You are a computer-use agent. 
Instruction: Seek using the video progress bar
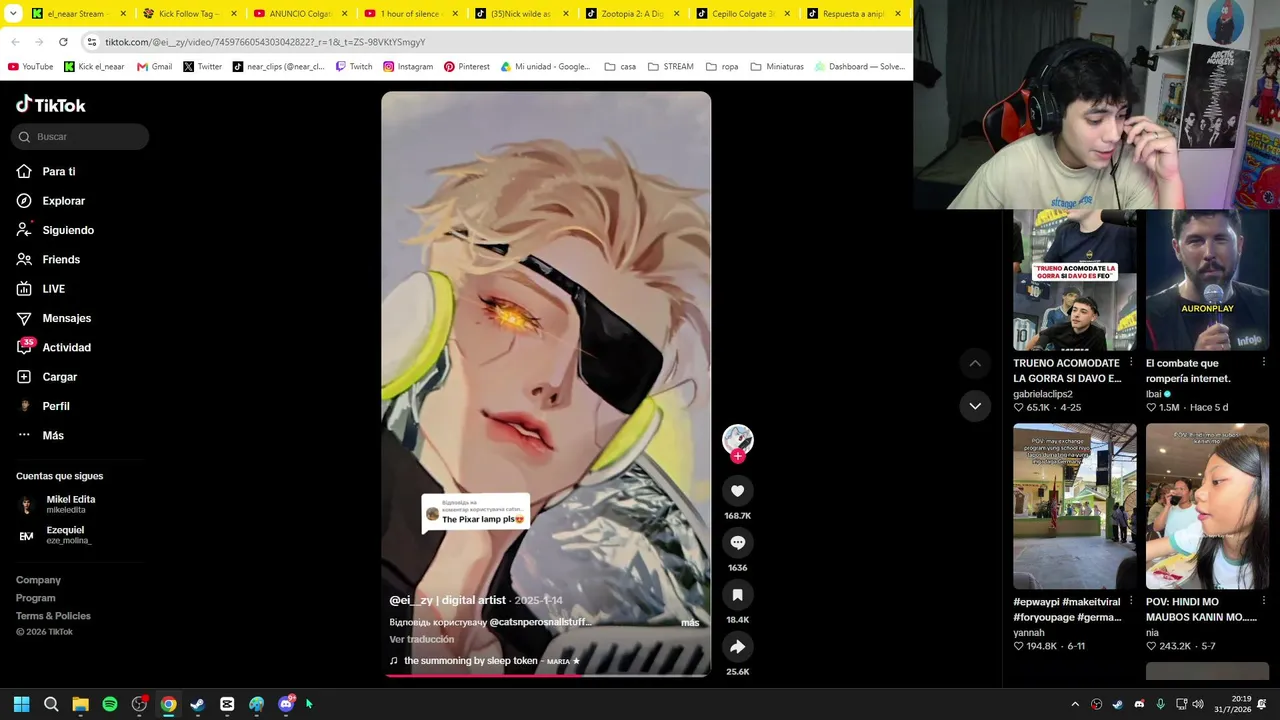pos(546,675)
